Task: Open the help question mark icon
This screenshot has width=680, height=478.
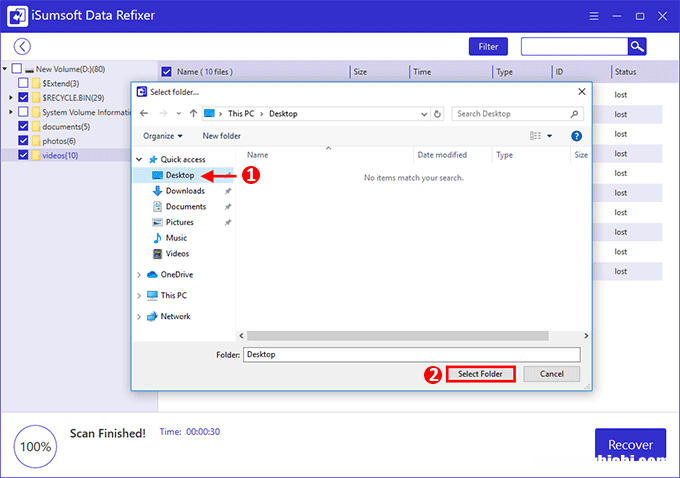Action: 576,136
